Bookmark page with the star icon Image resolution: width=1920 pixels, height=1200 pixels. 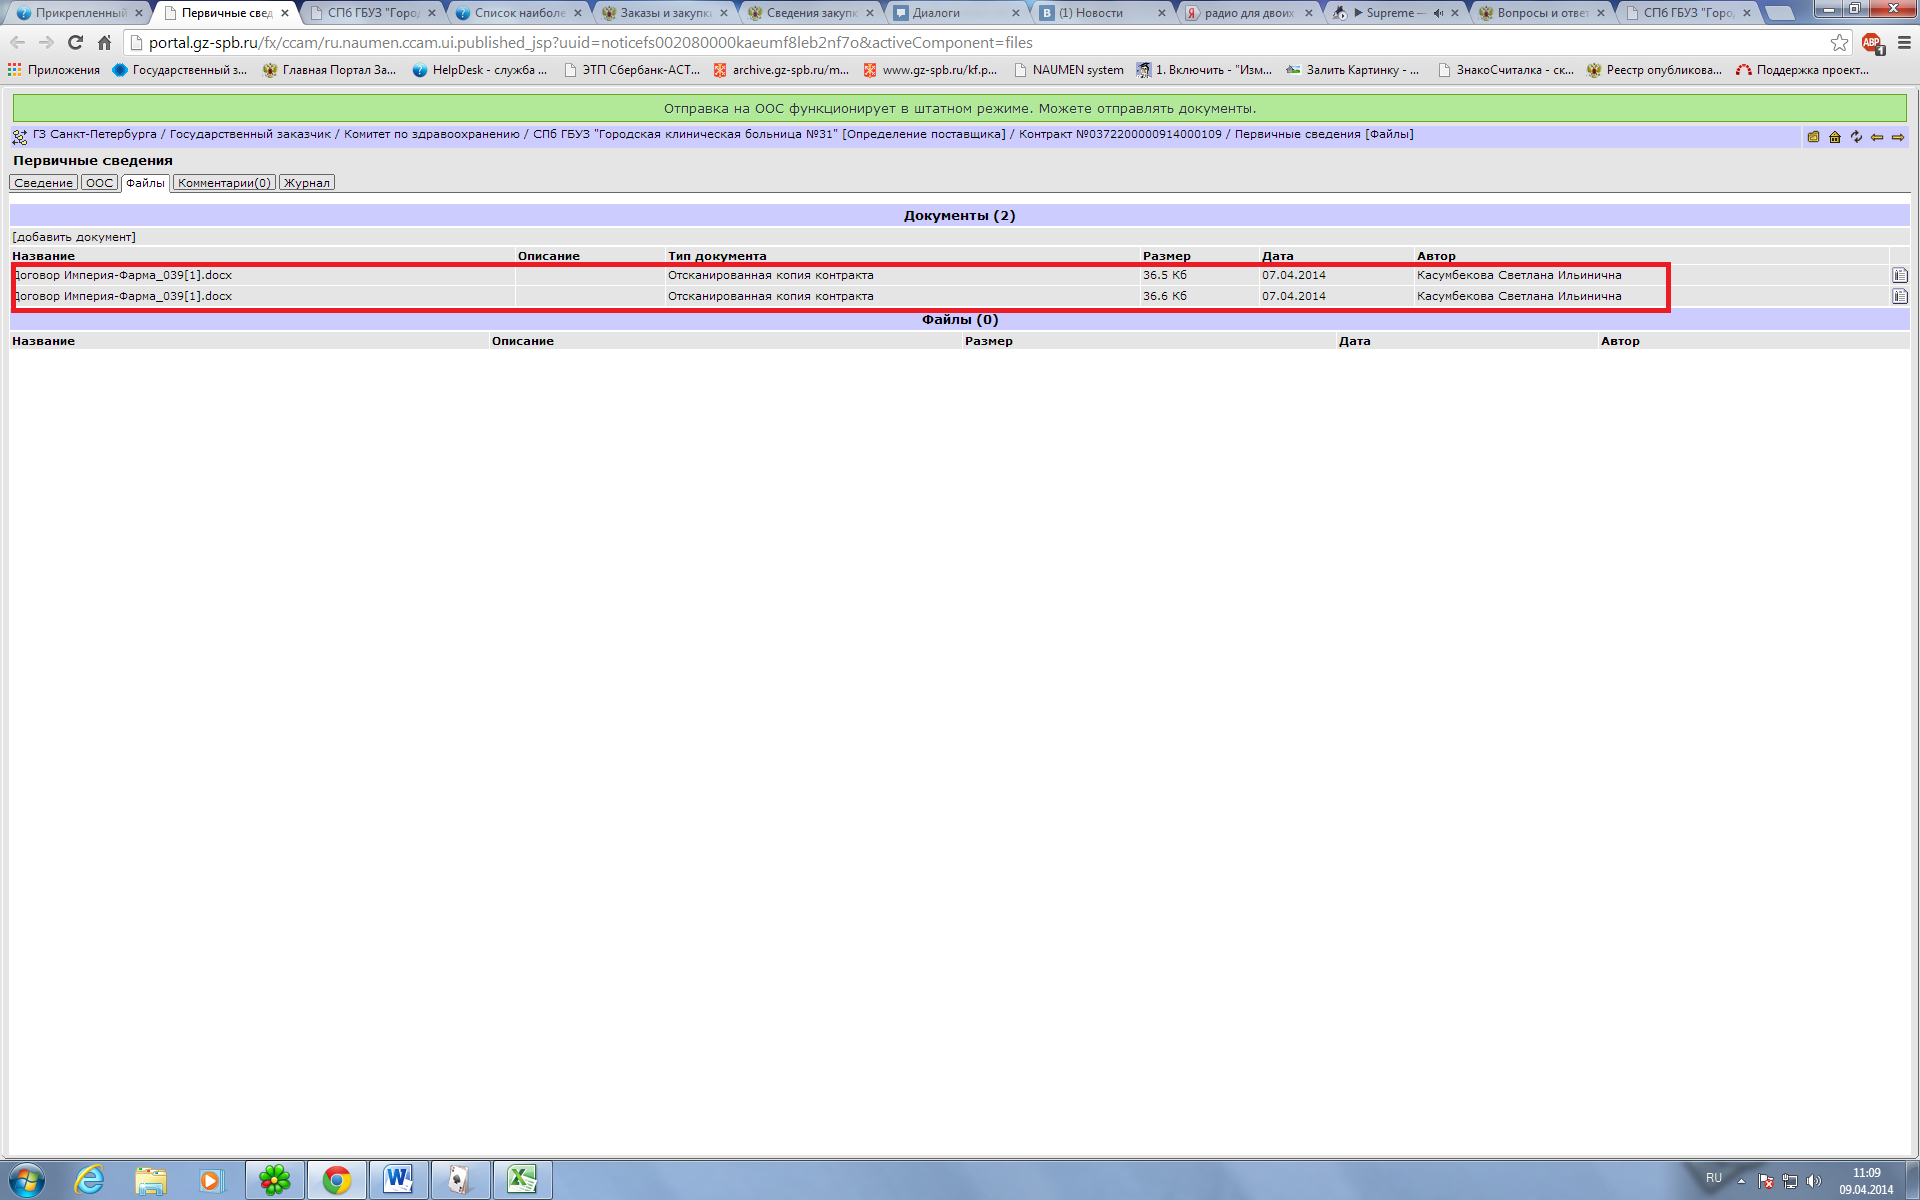pos(1839,43)
